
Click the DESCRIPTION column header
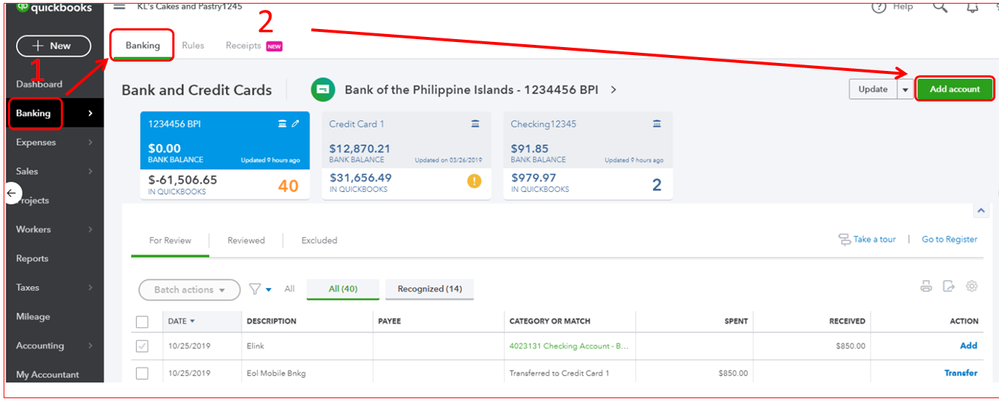pos(271,321)
